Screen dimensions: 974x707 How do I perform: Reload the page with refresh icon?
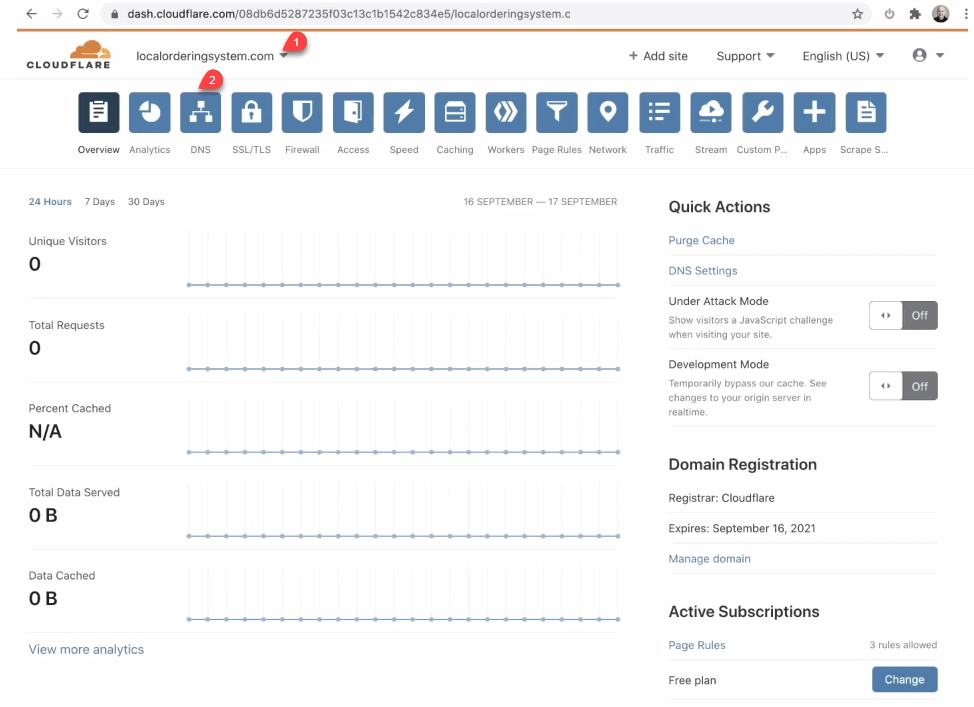(x=83, y=14)
